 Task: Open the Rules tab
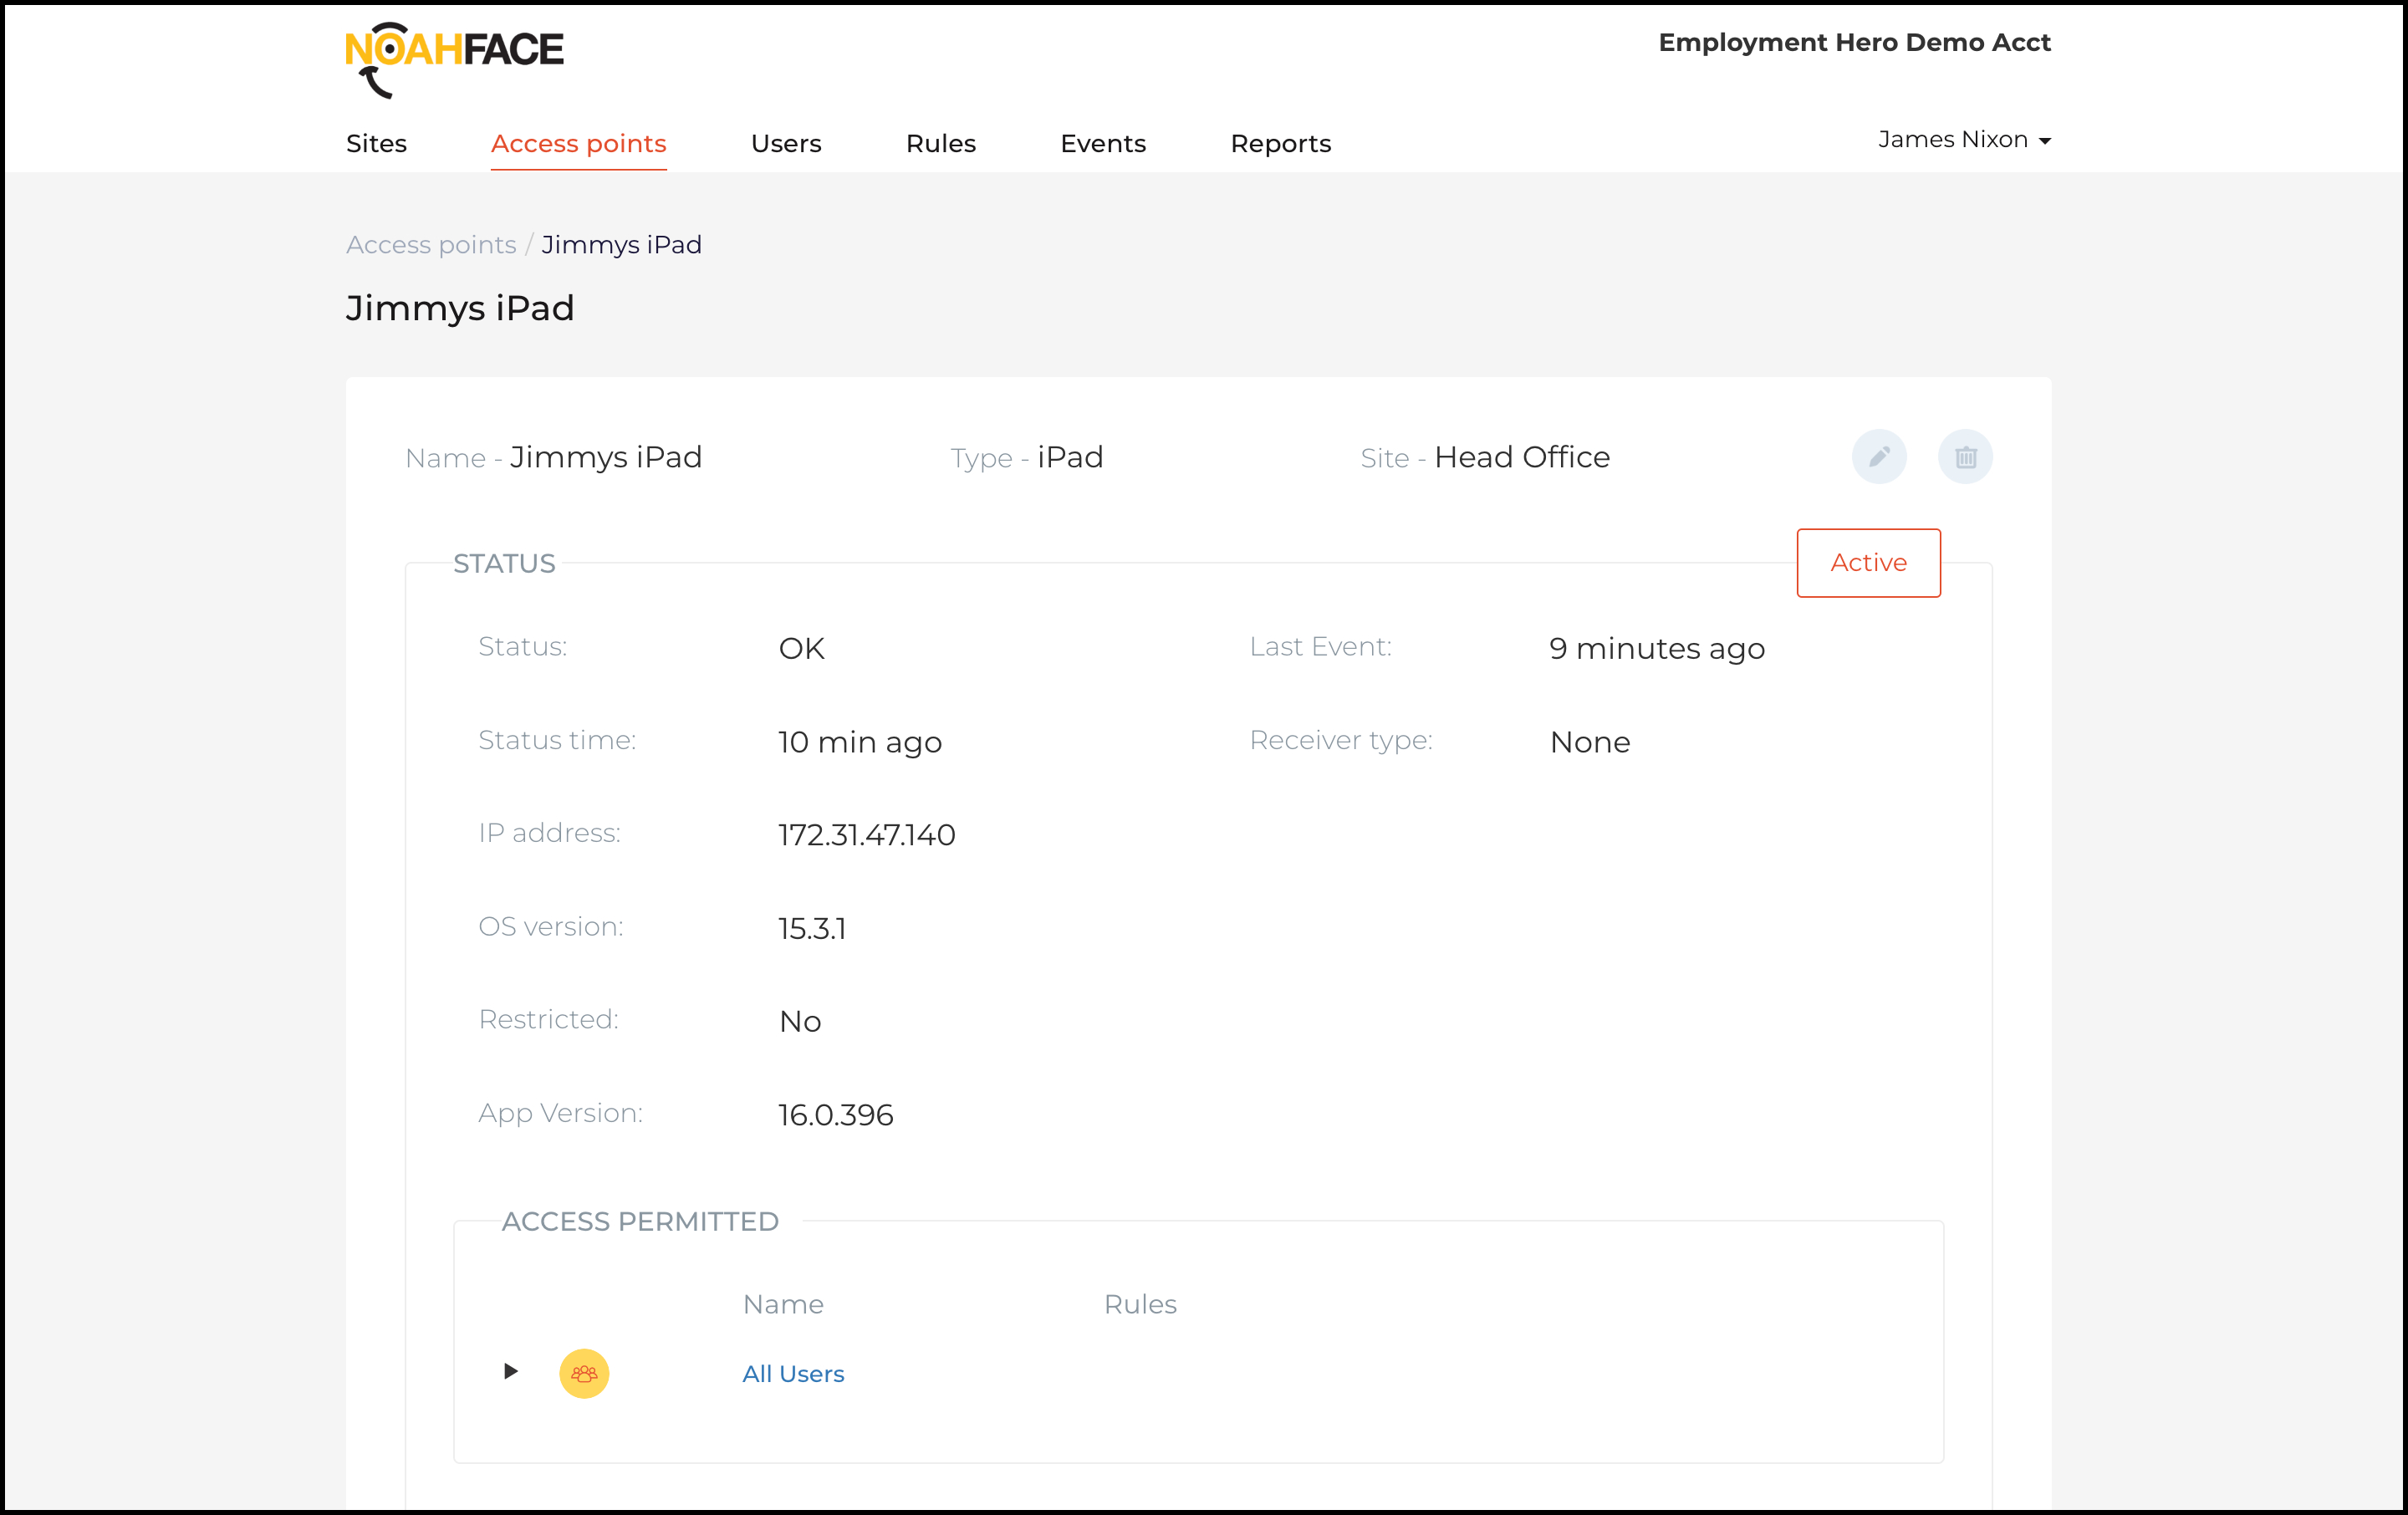click(940, 144)
